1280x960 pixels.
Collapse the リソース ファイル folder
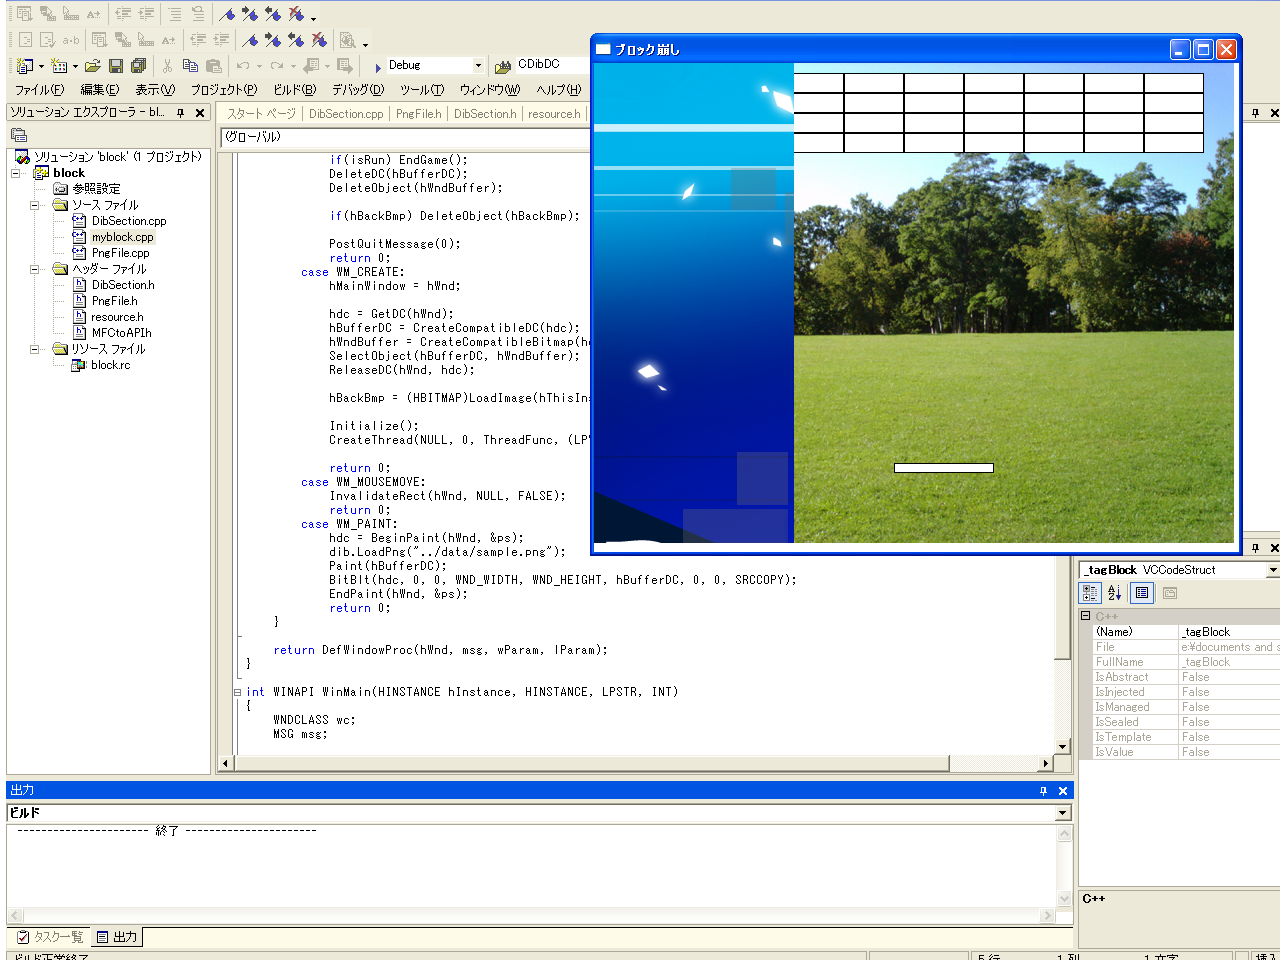coord(35,349)
